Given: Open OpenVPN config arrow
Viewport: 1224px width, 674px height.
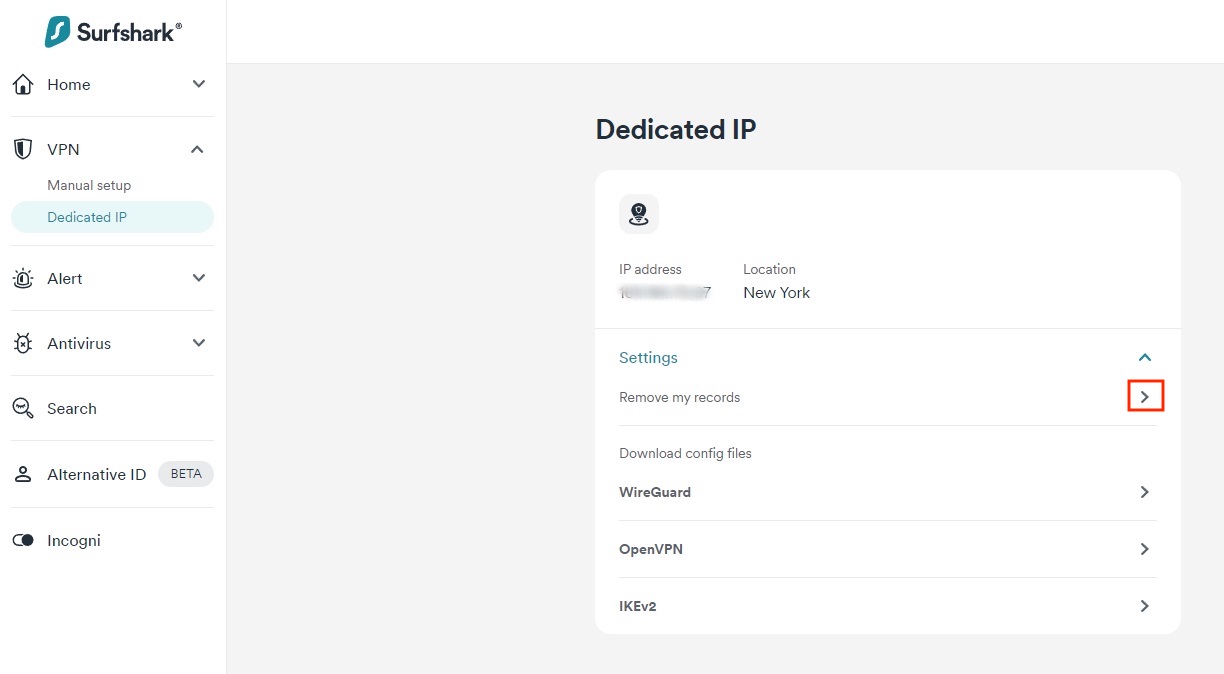Looking at the screenshot, I should (1145, 549).
